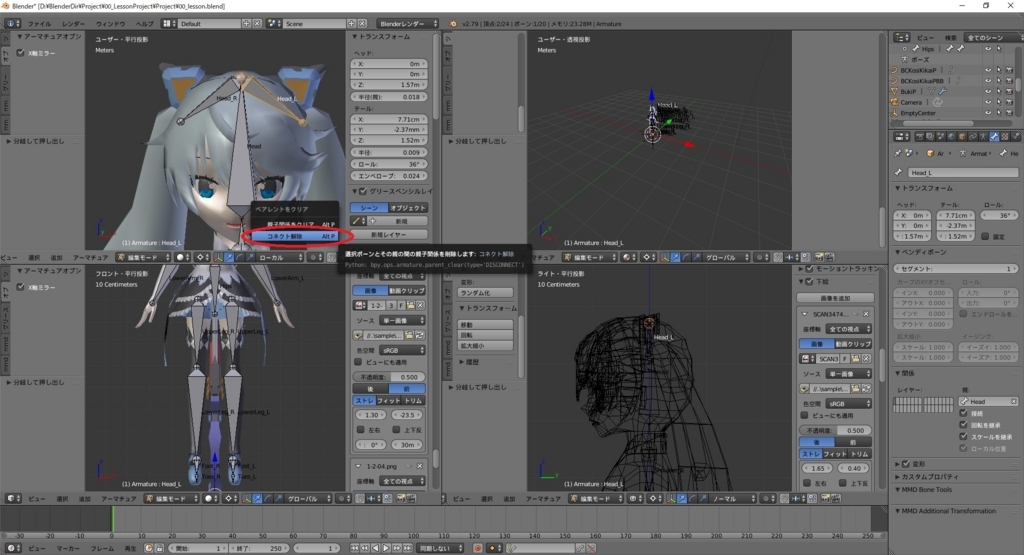This screenshot has width=1024, height=555.
Task: Click the ランダム化 button
Action: (485, 293)
